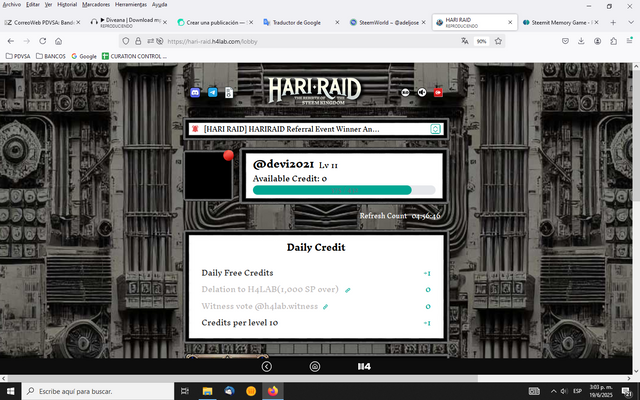The image size is (640, 400).
Task: Click the Witness vote @h4lab.witness text
Action: click(260, 306)
